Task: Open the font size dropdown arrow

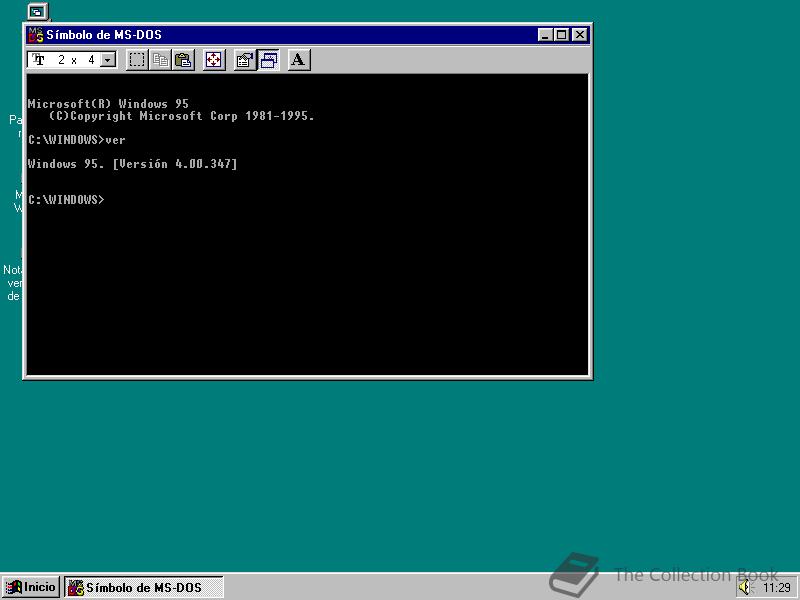Action: tap(108, 60)
